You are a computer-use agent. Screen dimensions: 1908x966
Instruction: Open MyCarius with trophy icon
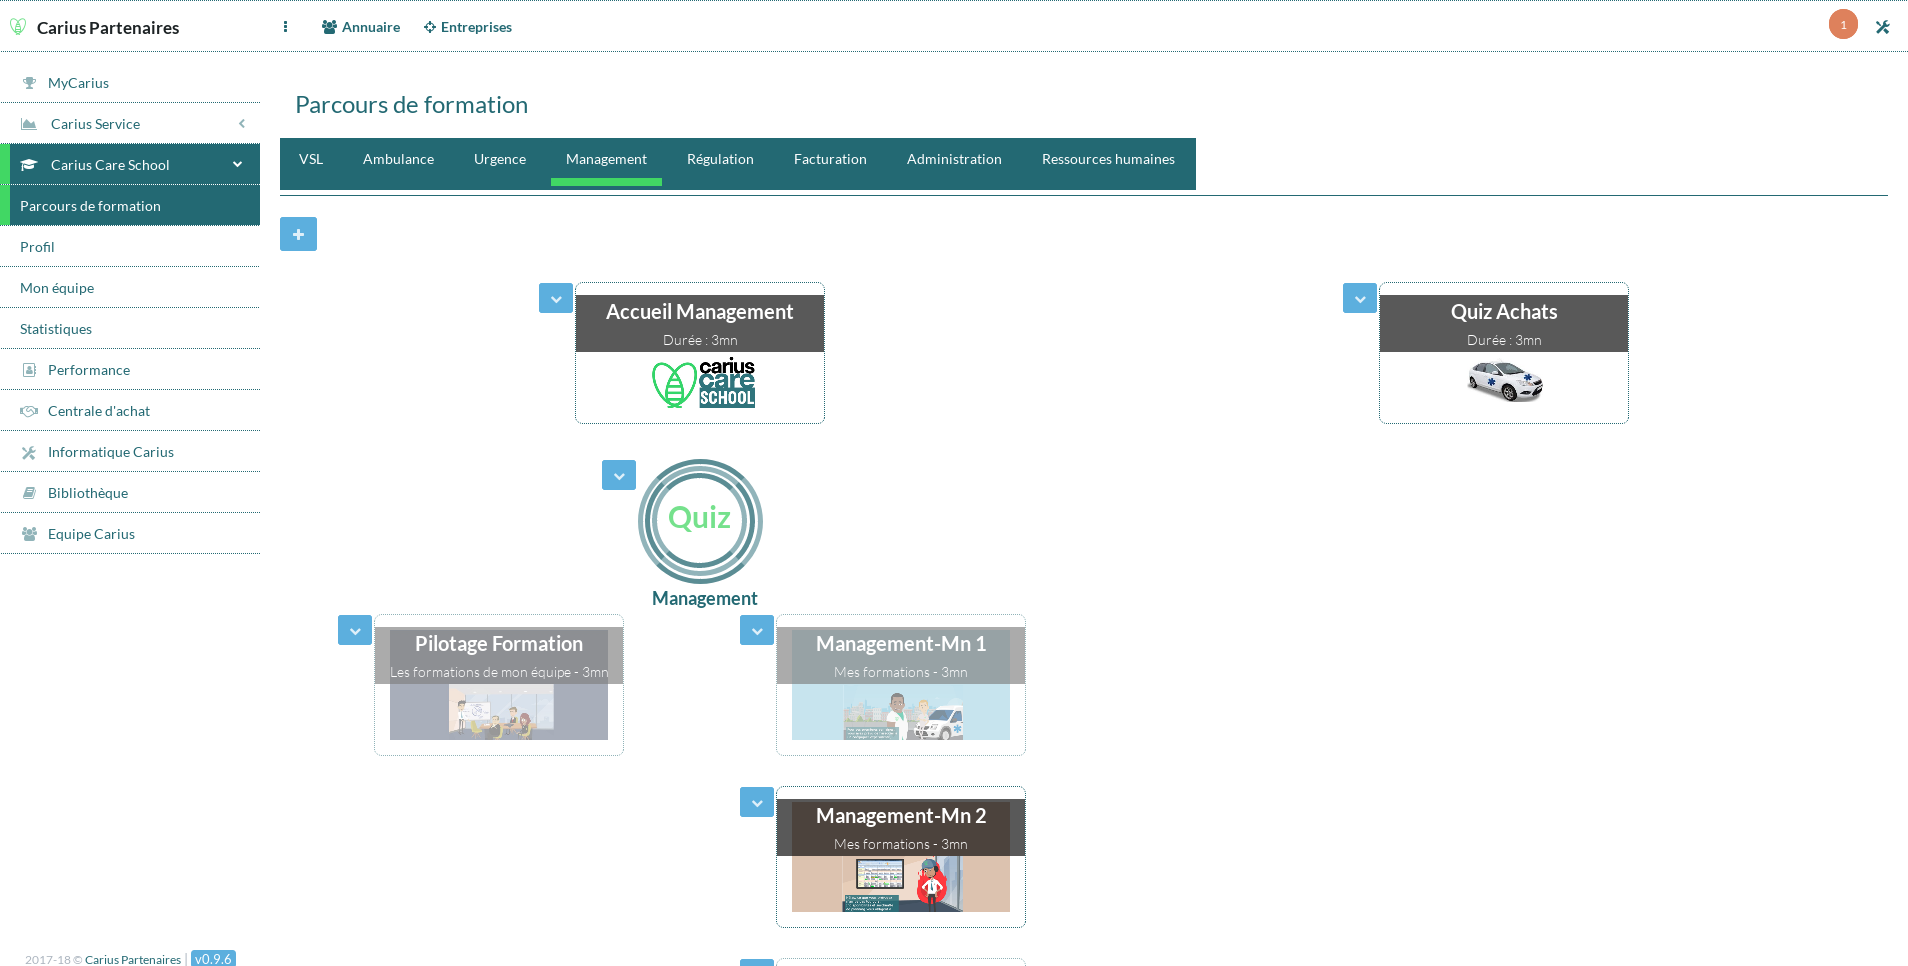(78, 83)
